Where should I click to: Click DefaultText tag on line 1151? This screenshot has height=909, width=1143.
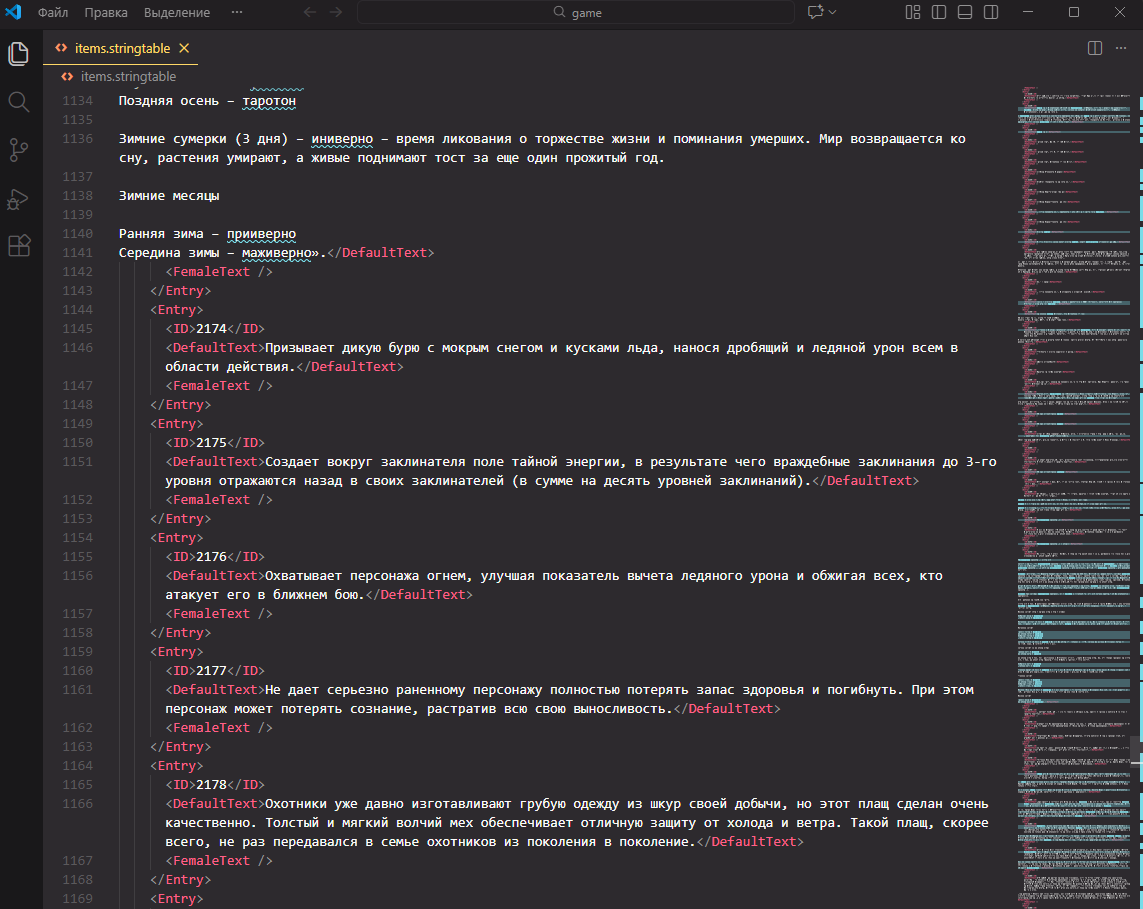point(215,461)
